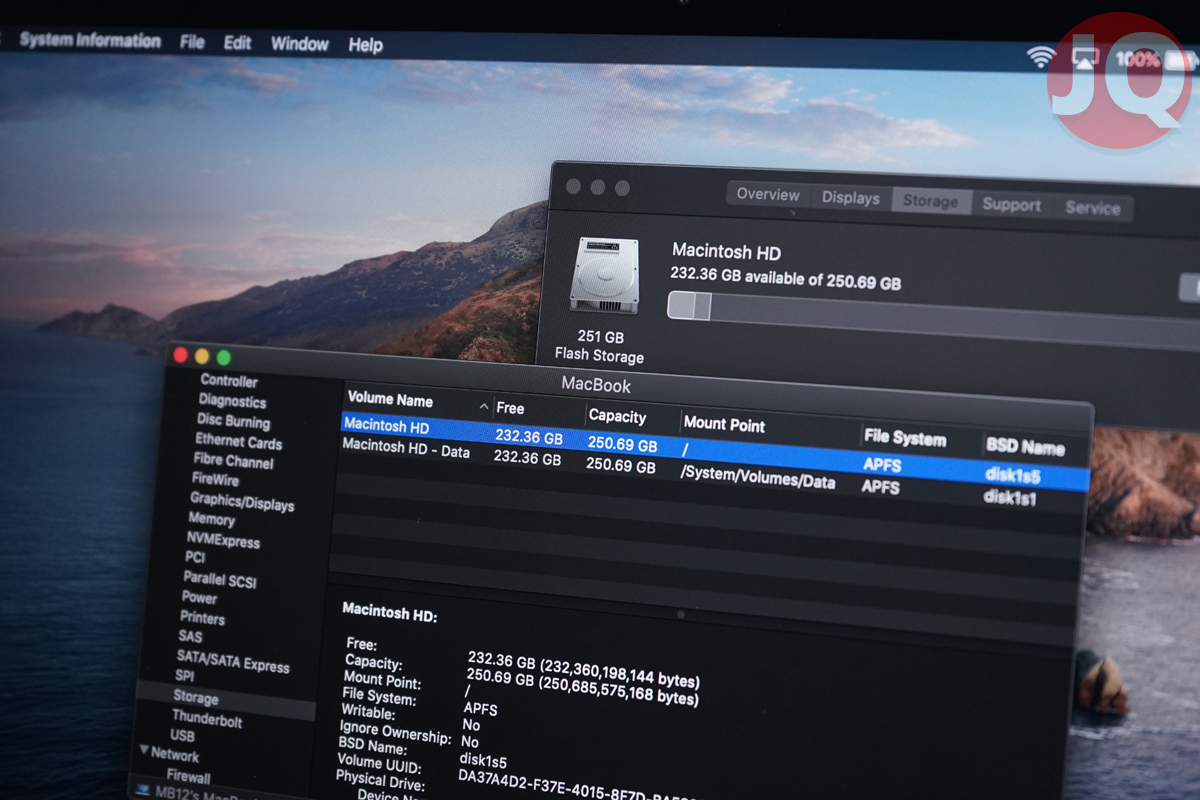The height and width of the screenshot is (800, 1200).
Task: Select Firewall under Network
Action: point(188,776)
